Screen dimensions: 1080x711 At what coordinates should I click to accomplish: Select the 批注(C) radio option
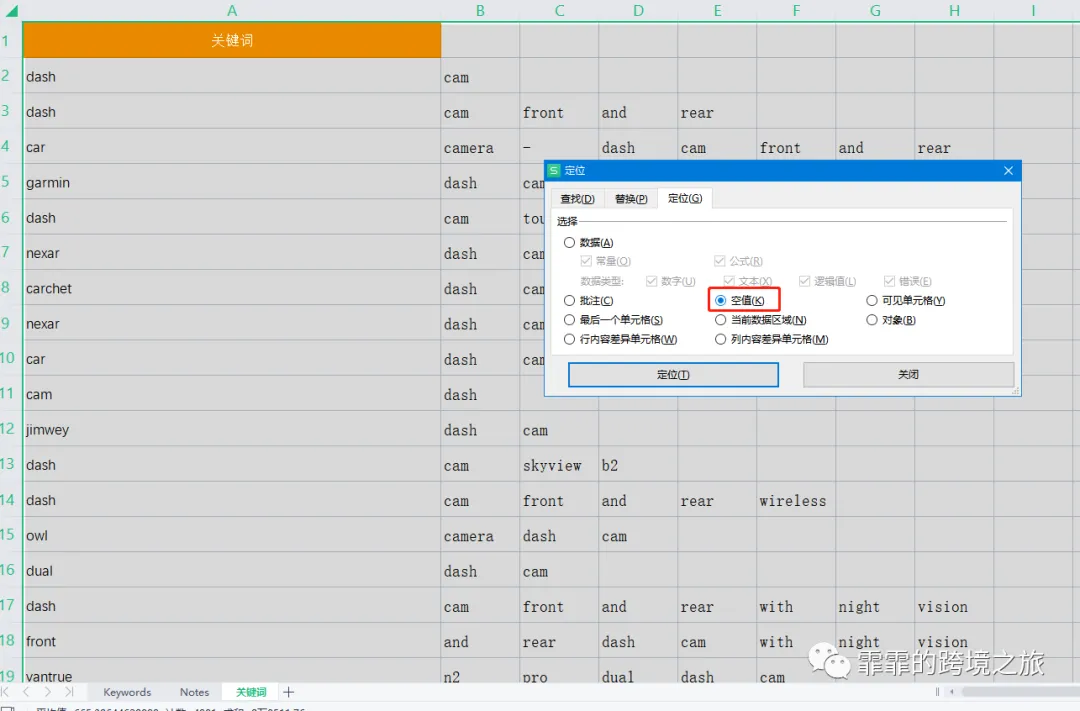pos(569,300)
